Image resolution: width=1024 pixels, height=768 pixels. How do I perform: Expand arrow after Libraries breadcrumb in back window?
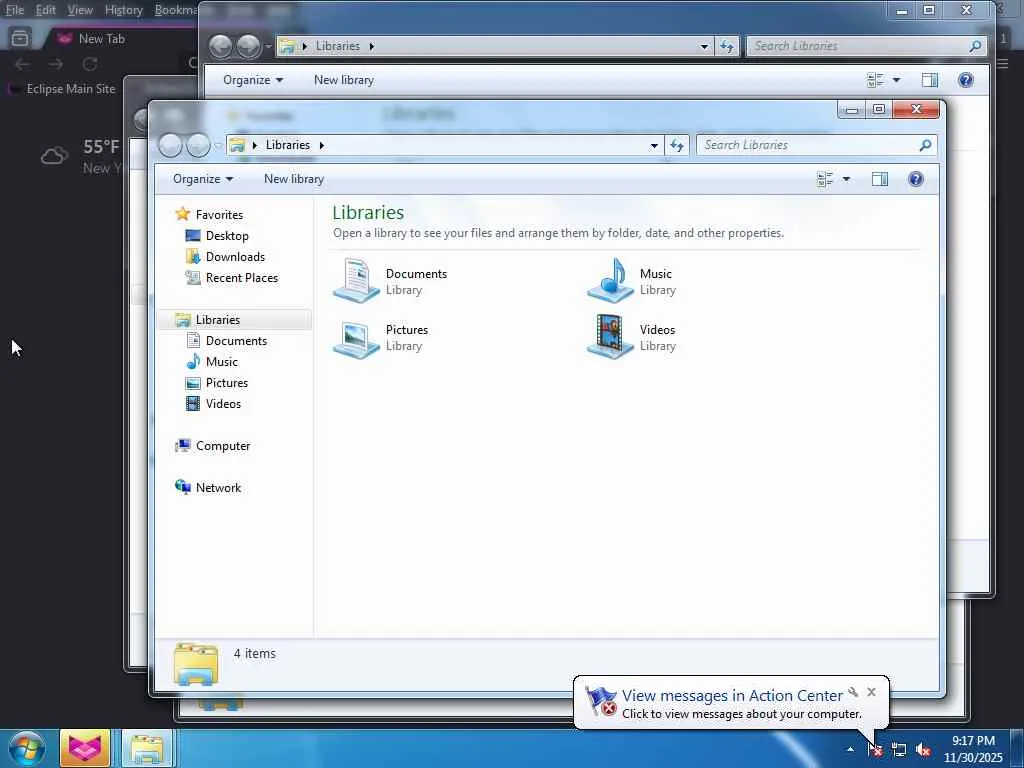[372, 46]
